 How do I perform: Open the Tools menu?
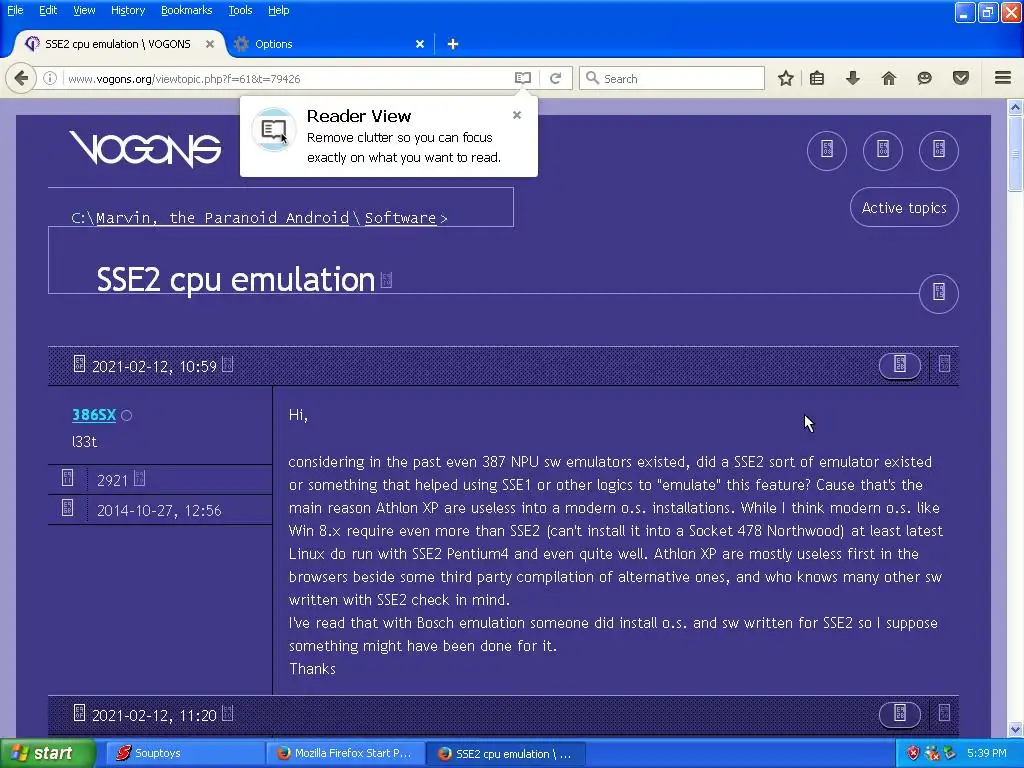coord(240,10)
